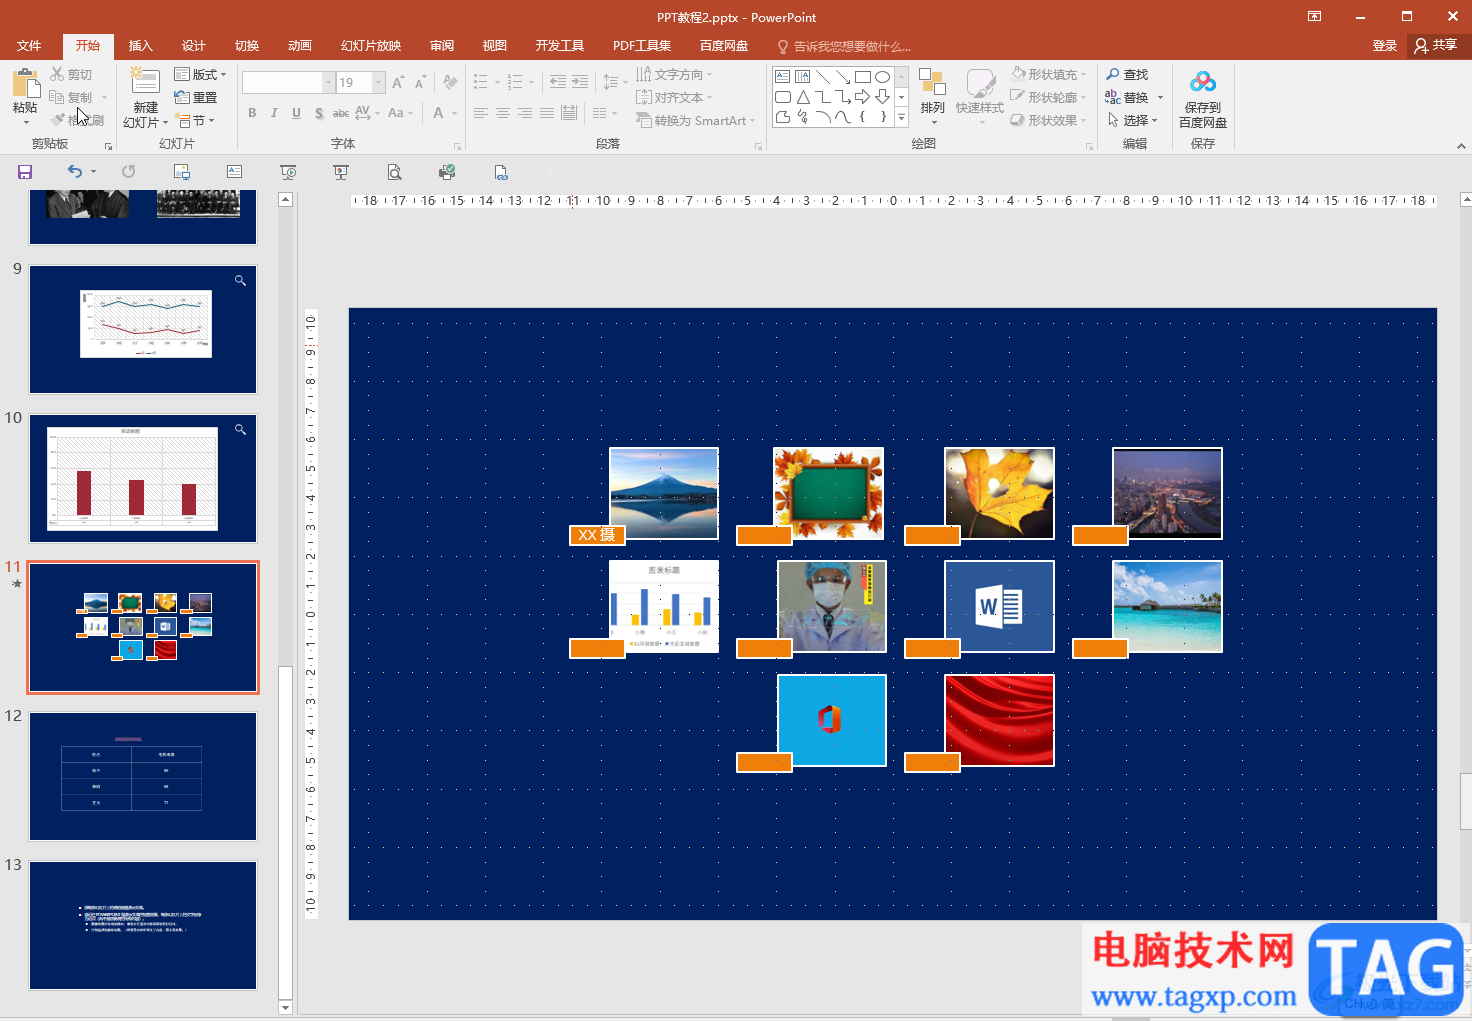This screenshot has height=1021, width=1472.
Task: Switch to the 幻灯片放映 tab
Action: coord(370,46)
